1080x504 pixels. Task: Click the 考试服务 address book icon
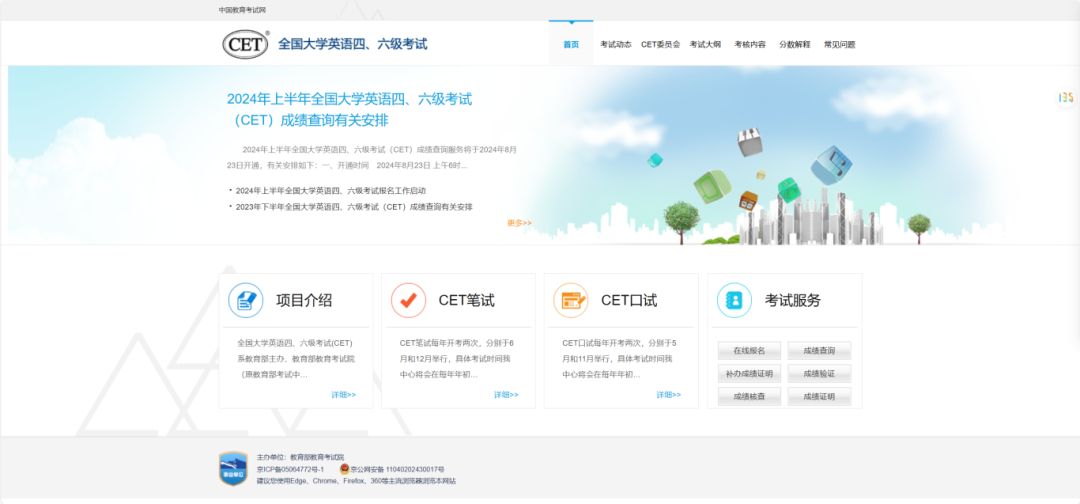[734, 300]
